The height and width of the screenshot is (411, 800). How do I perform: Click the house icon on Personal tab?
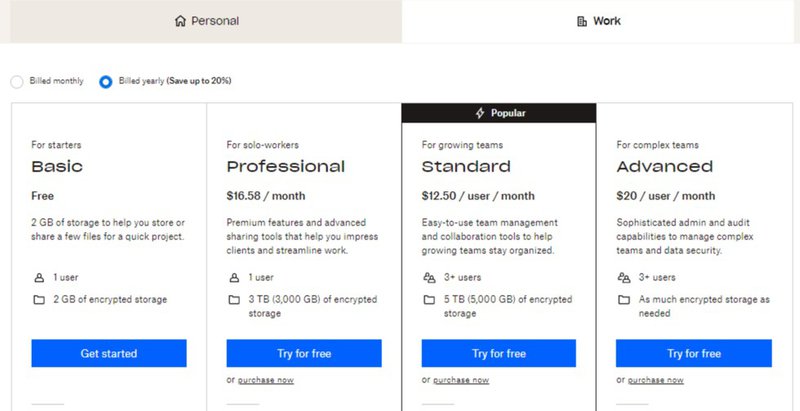click(180, 21)
